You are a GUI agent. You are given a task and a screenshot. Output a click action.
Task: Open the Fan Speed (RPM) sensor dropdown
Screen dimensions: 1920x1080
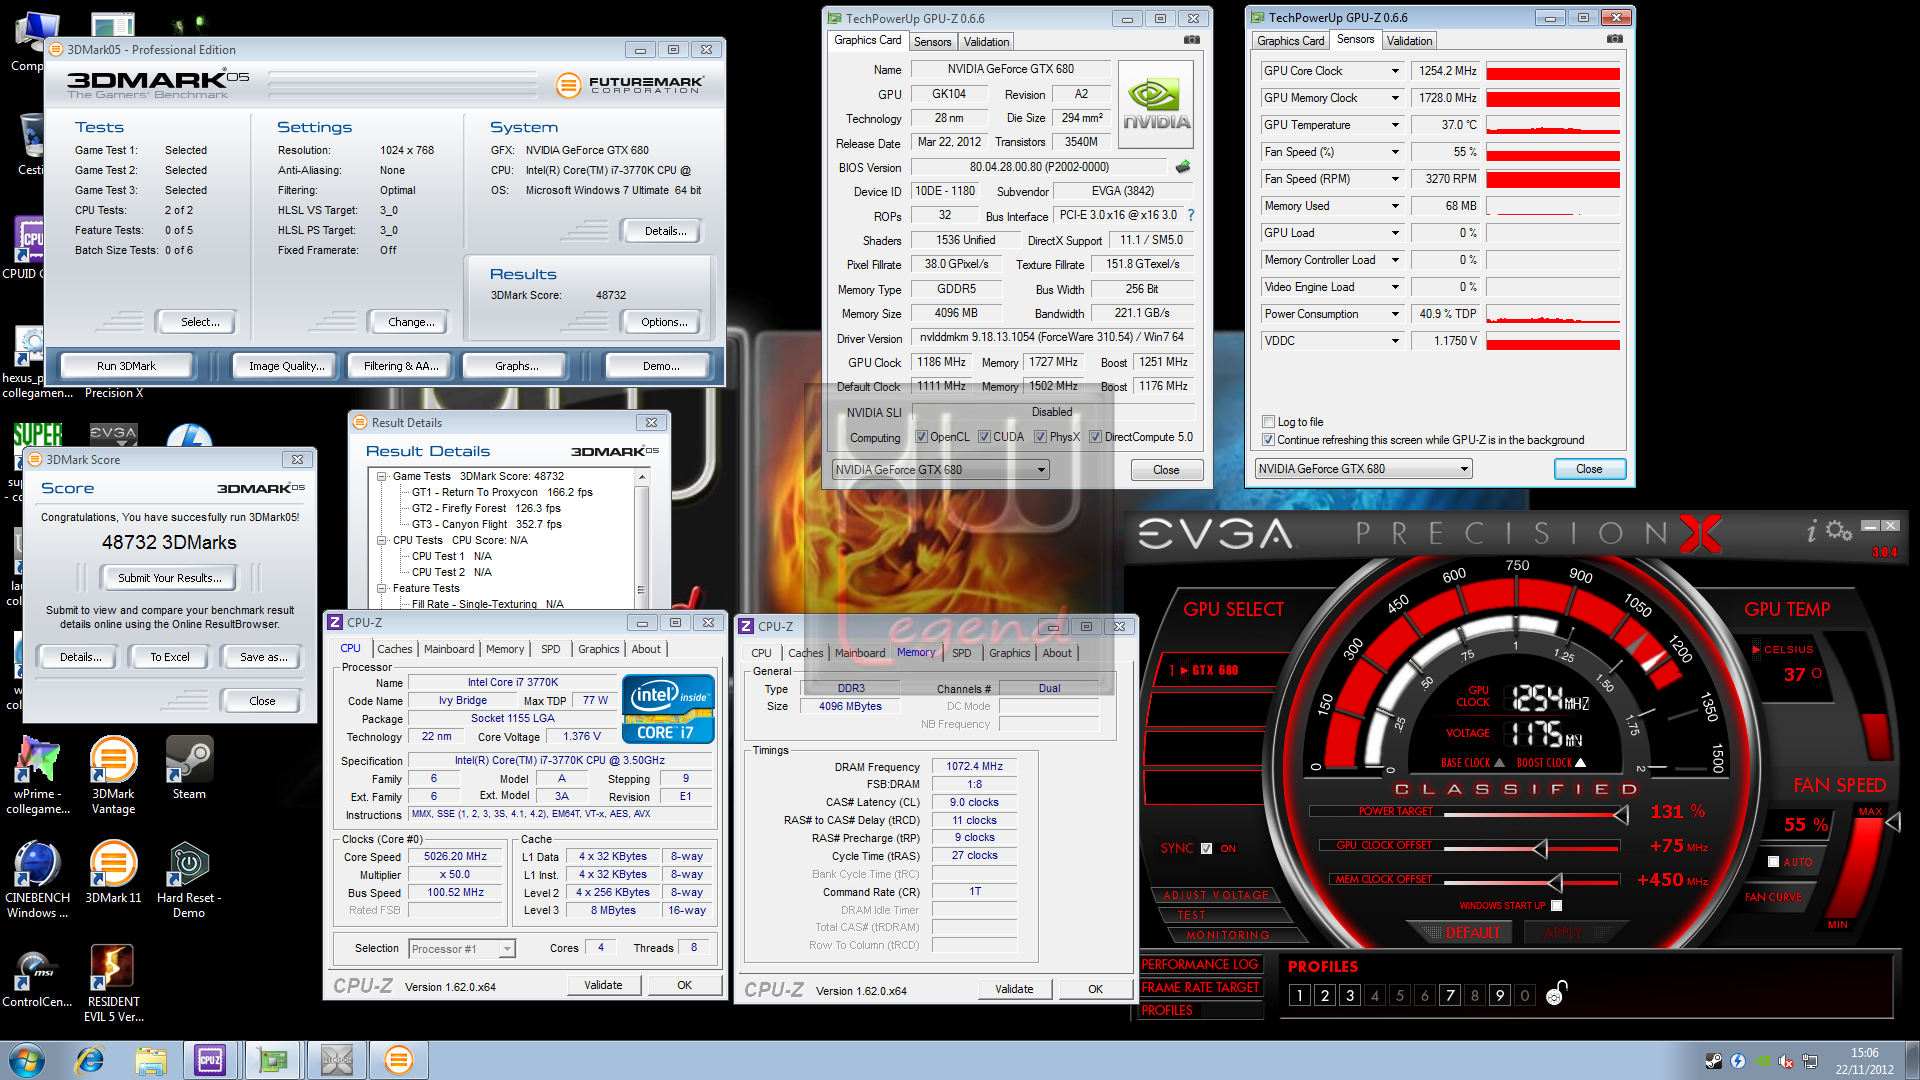[x=1395, y=179]
